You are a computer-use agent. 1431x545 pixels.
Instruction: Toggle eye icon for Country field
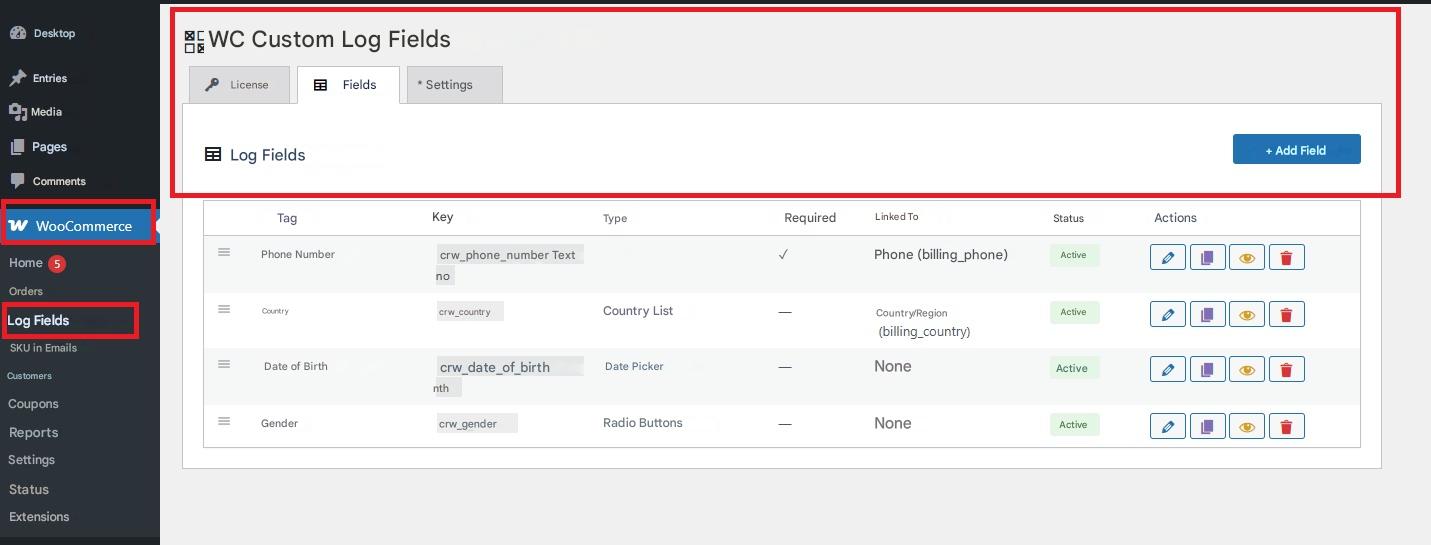[x=1246, y=315]
